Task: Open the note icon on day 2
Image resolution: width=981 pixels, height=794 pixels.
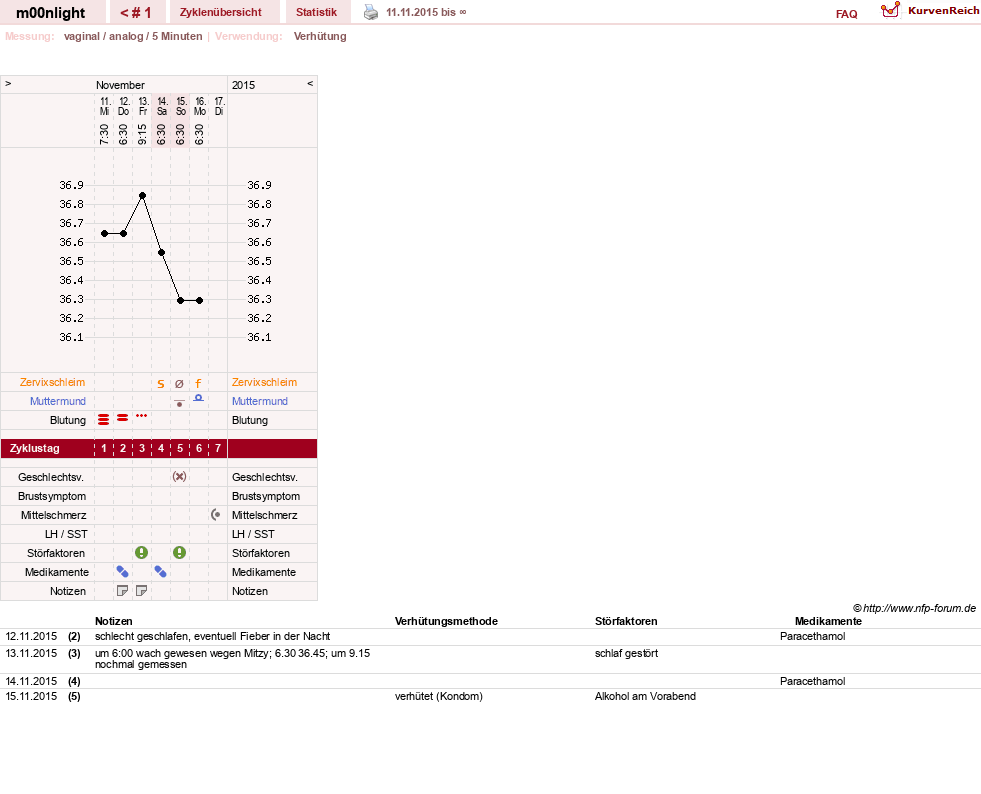Action: click(123, 591)
